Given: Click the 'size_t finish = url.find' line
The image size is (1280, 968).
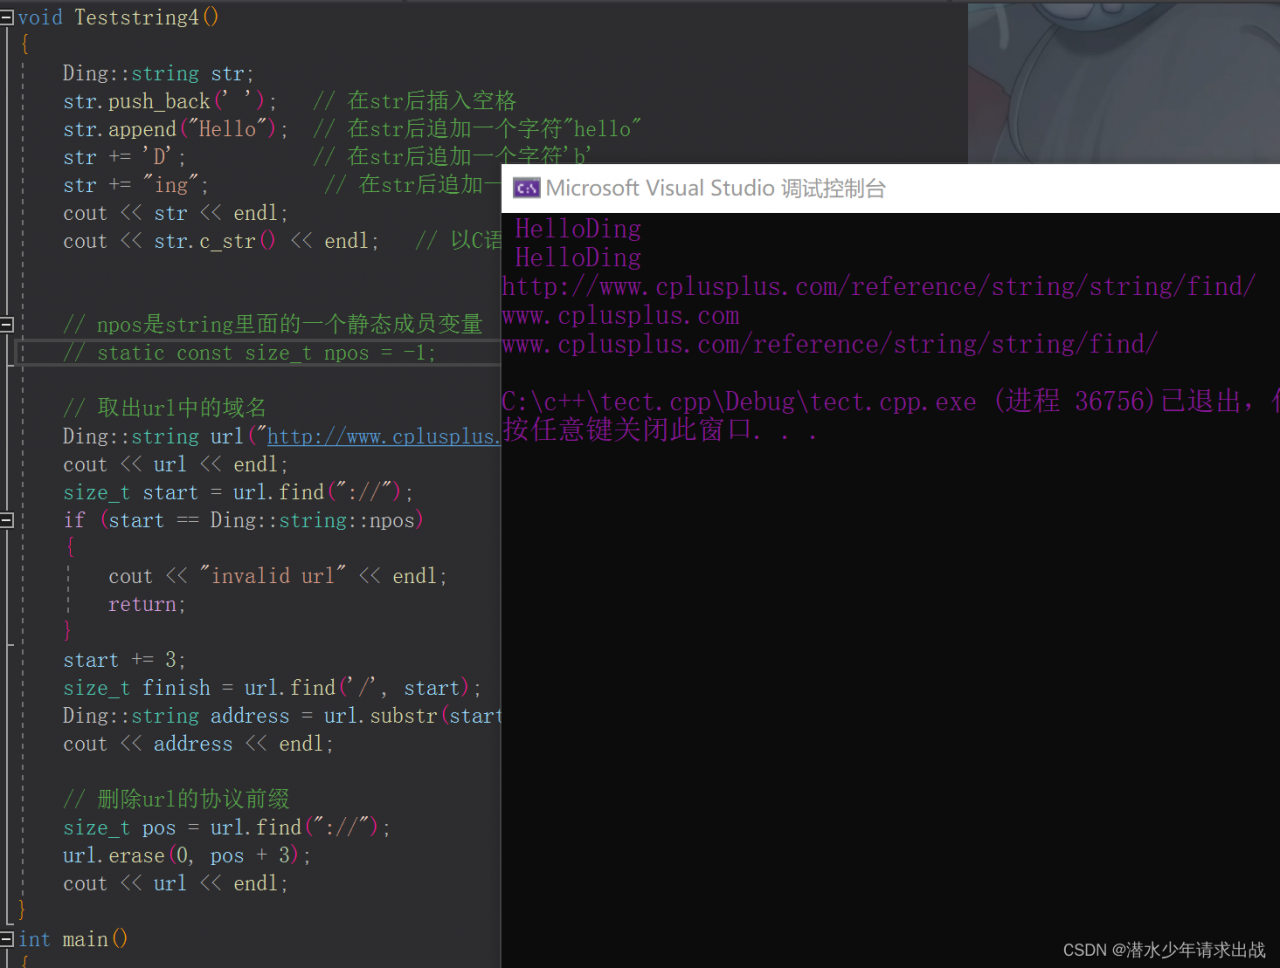Looking at the screenshot, I should (272, 688).
